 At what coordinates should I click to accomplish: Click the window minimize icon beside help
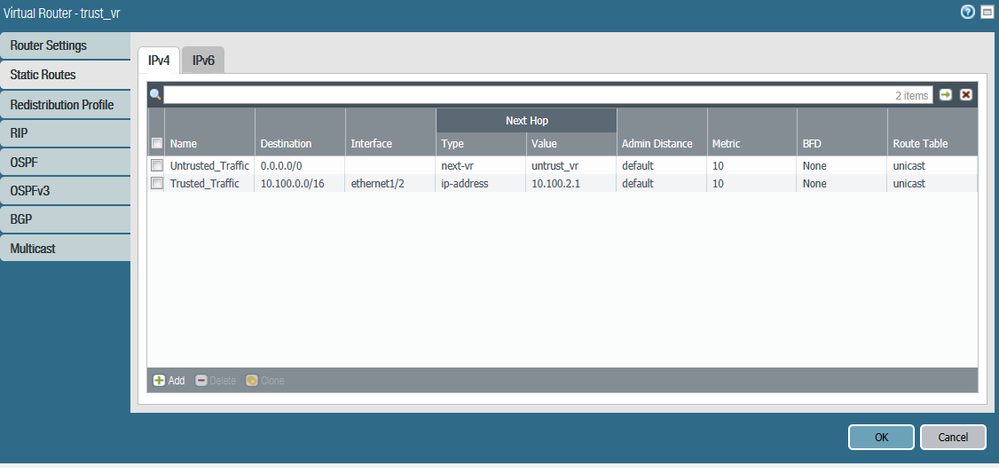pos(986,12)
